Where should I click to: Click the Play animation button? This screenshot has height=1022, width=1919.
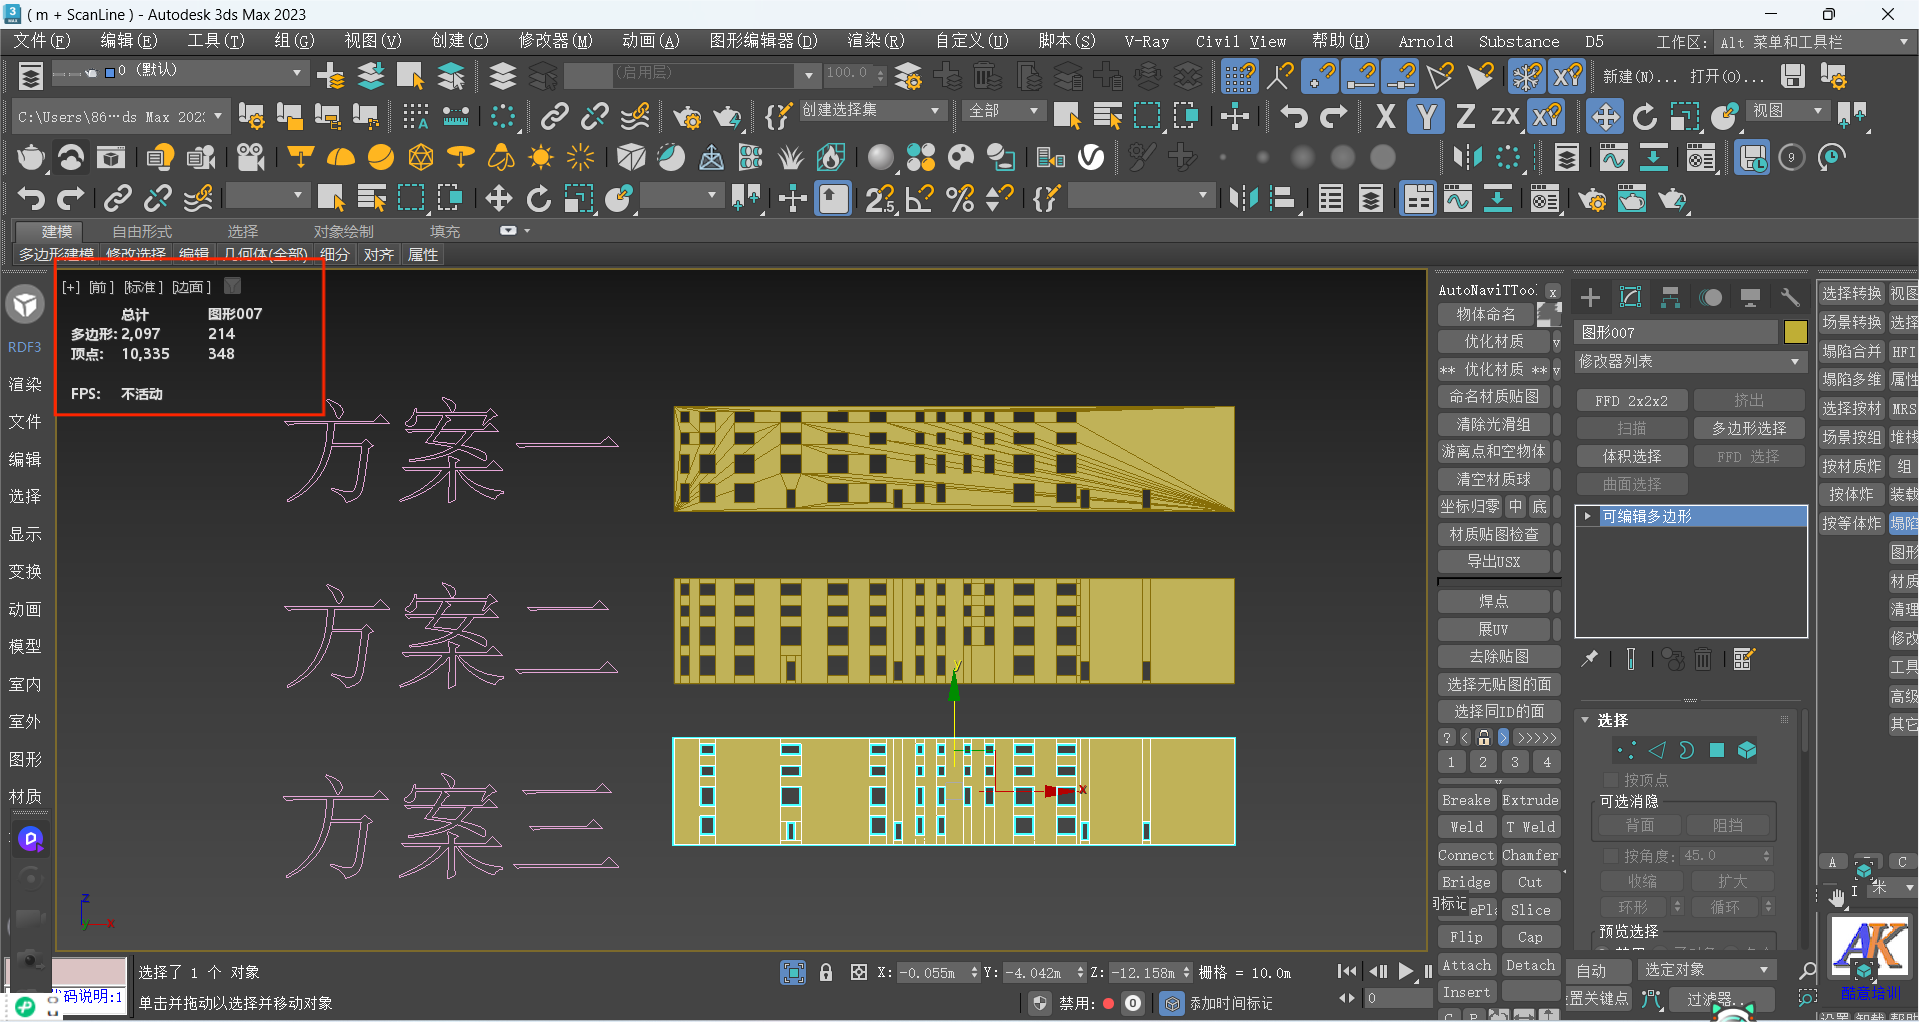tap(1406, 971)
